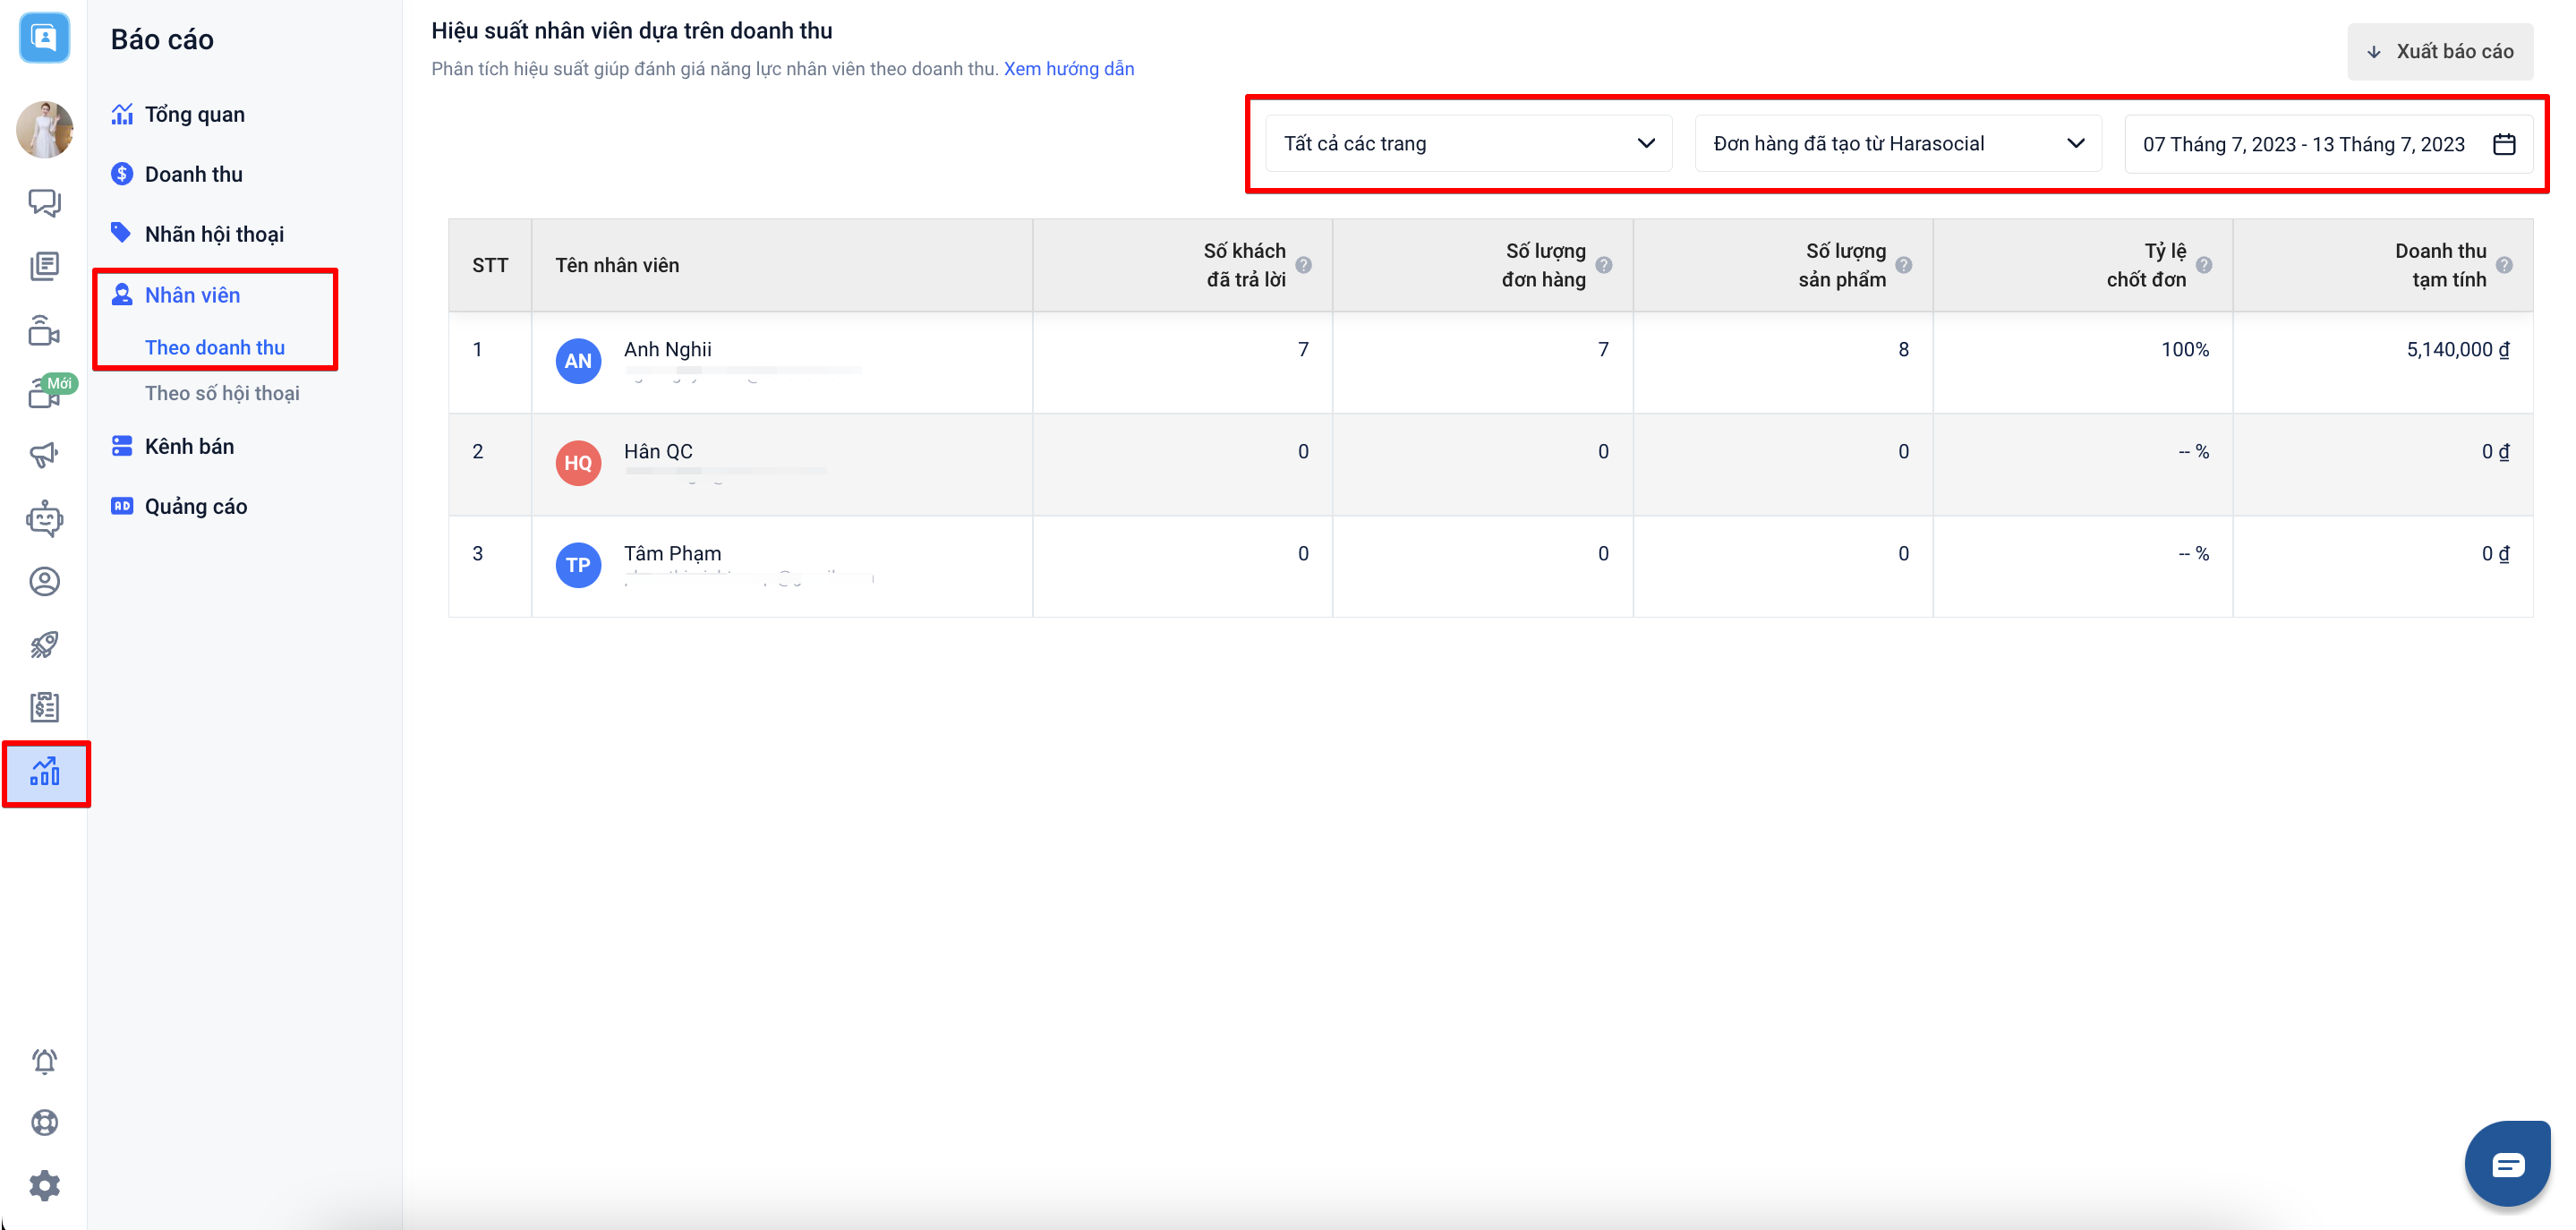Open the reports chart icon in sidebar
The width and height of the screenshot is (2576, 1230).
point(45,772)
